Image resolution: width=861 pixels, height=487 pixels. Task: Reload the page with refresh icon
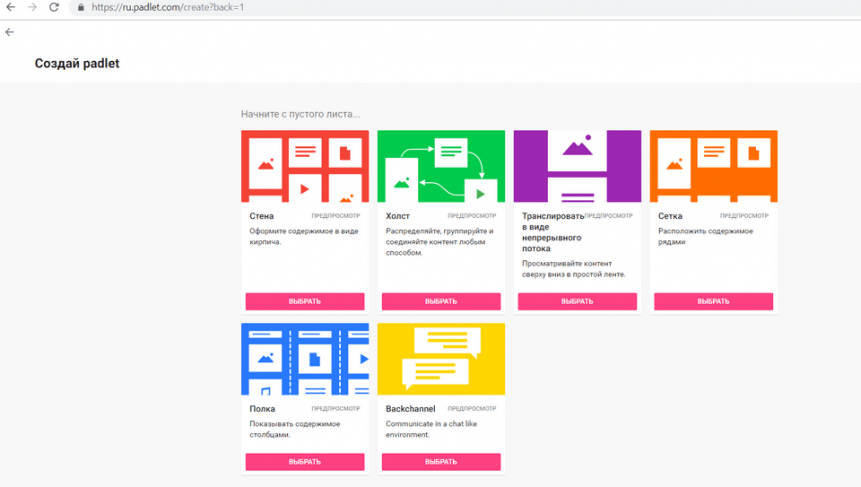(x=54, y=7)
